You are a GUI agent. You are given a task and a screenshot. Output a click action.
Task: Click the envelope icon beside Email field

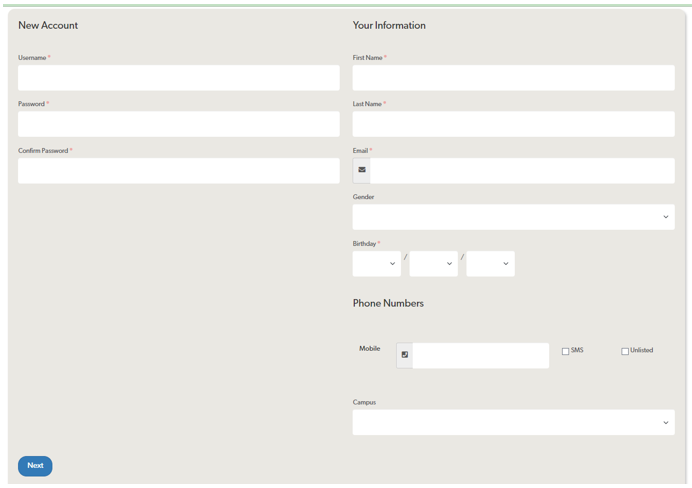[362, 170]
